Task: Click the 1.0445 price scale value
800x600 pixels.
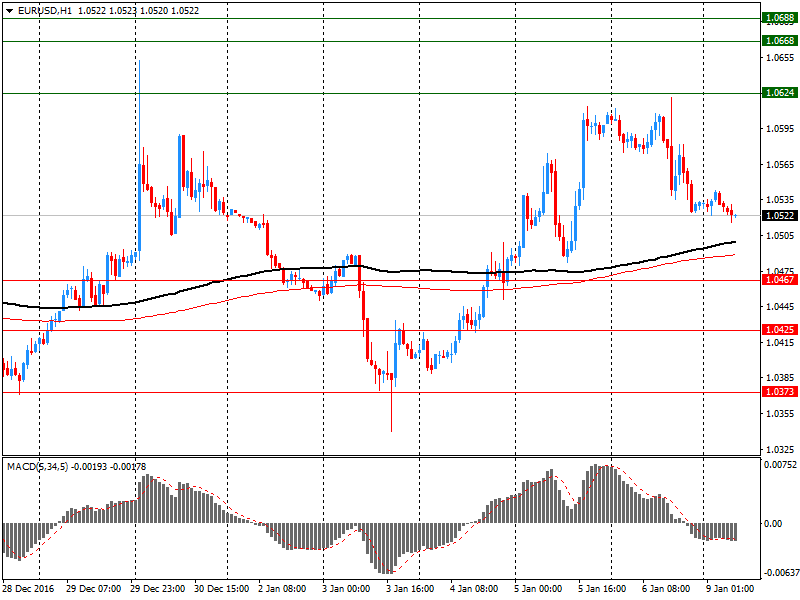Action: [x=780, y=307]
